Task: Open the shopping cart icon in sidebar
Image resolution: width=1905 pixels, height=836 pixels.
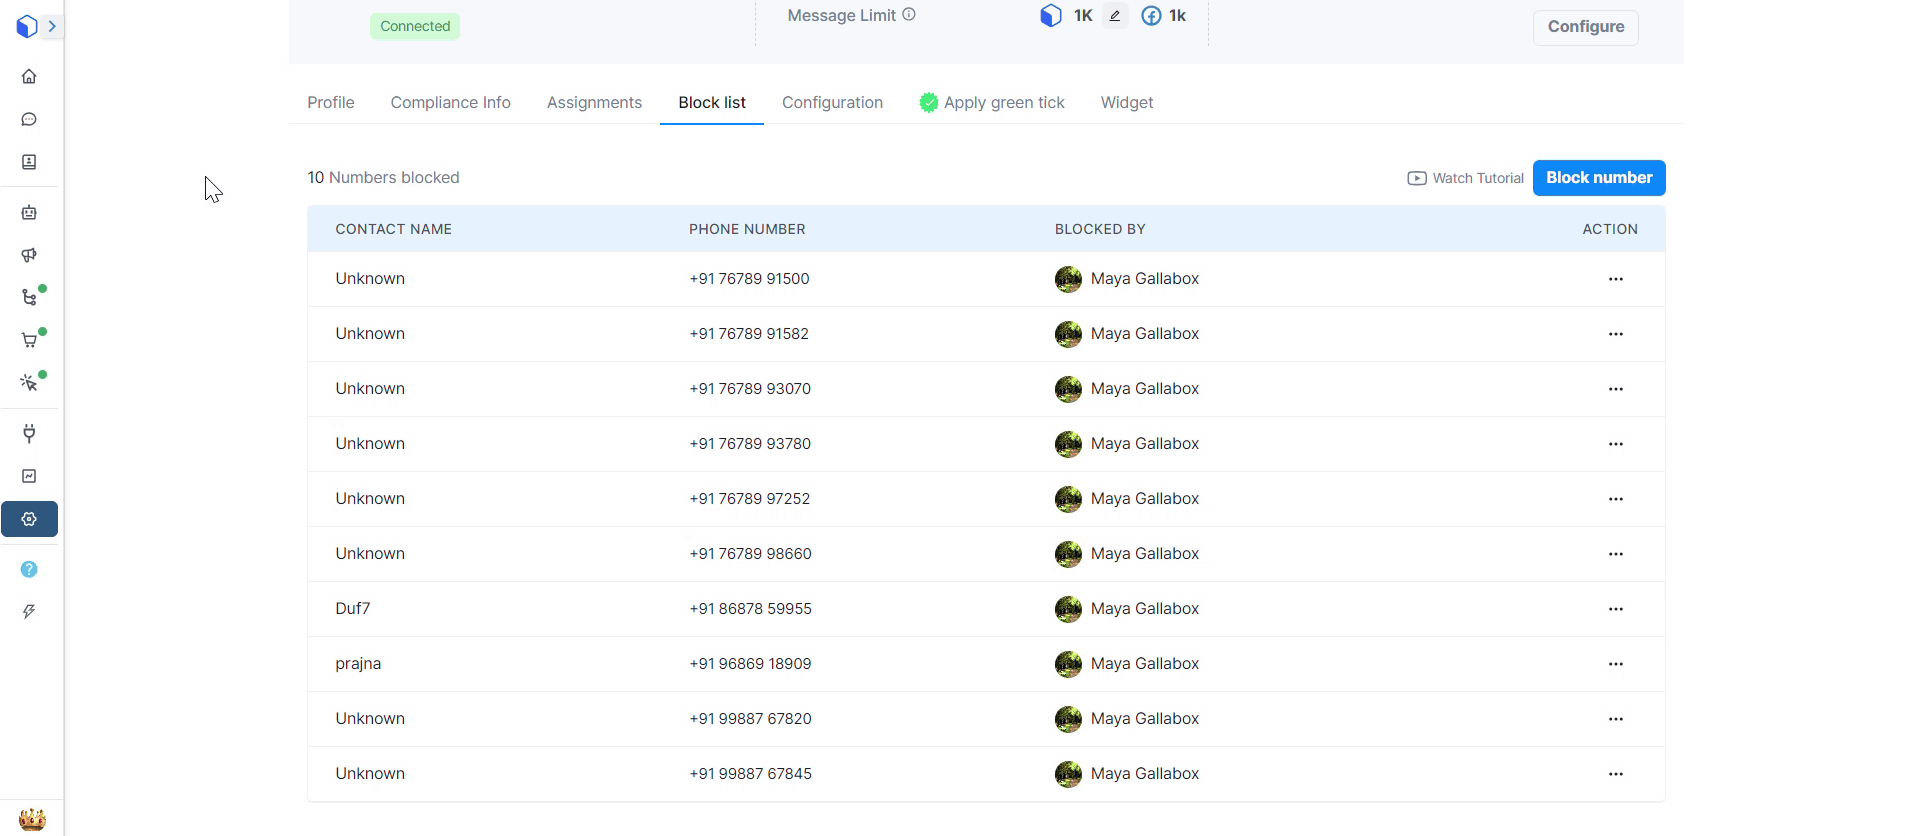Action: pyautogui.click(x=29, y=341)
